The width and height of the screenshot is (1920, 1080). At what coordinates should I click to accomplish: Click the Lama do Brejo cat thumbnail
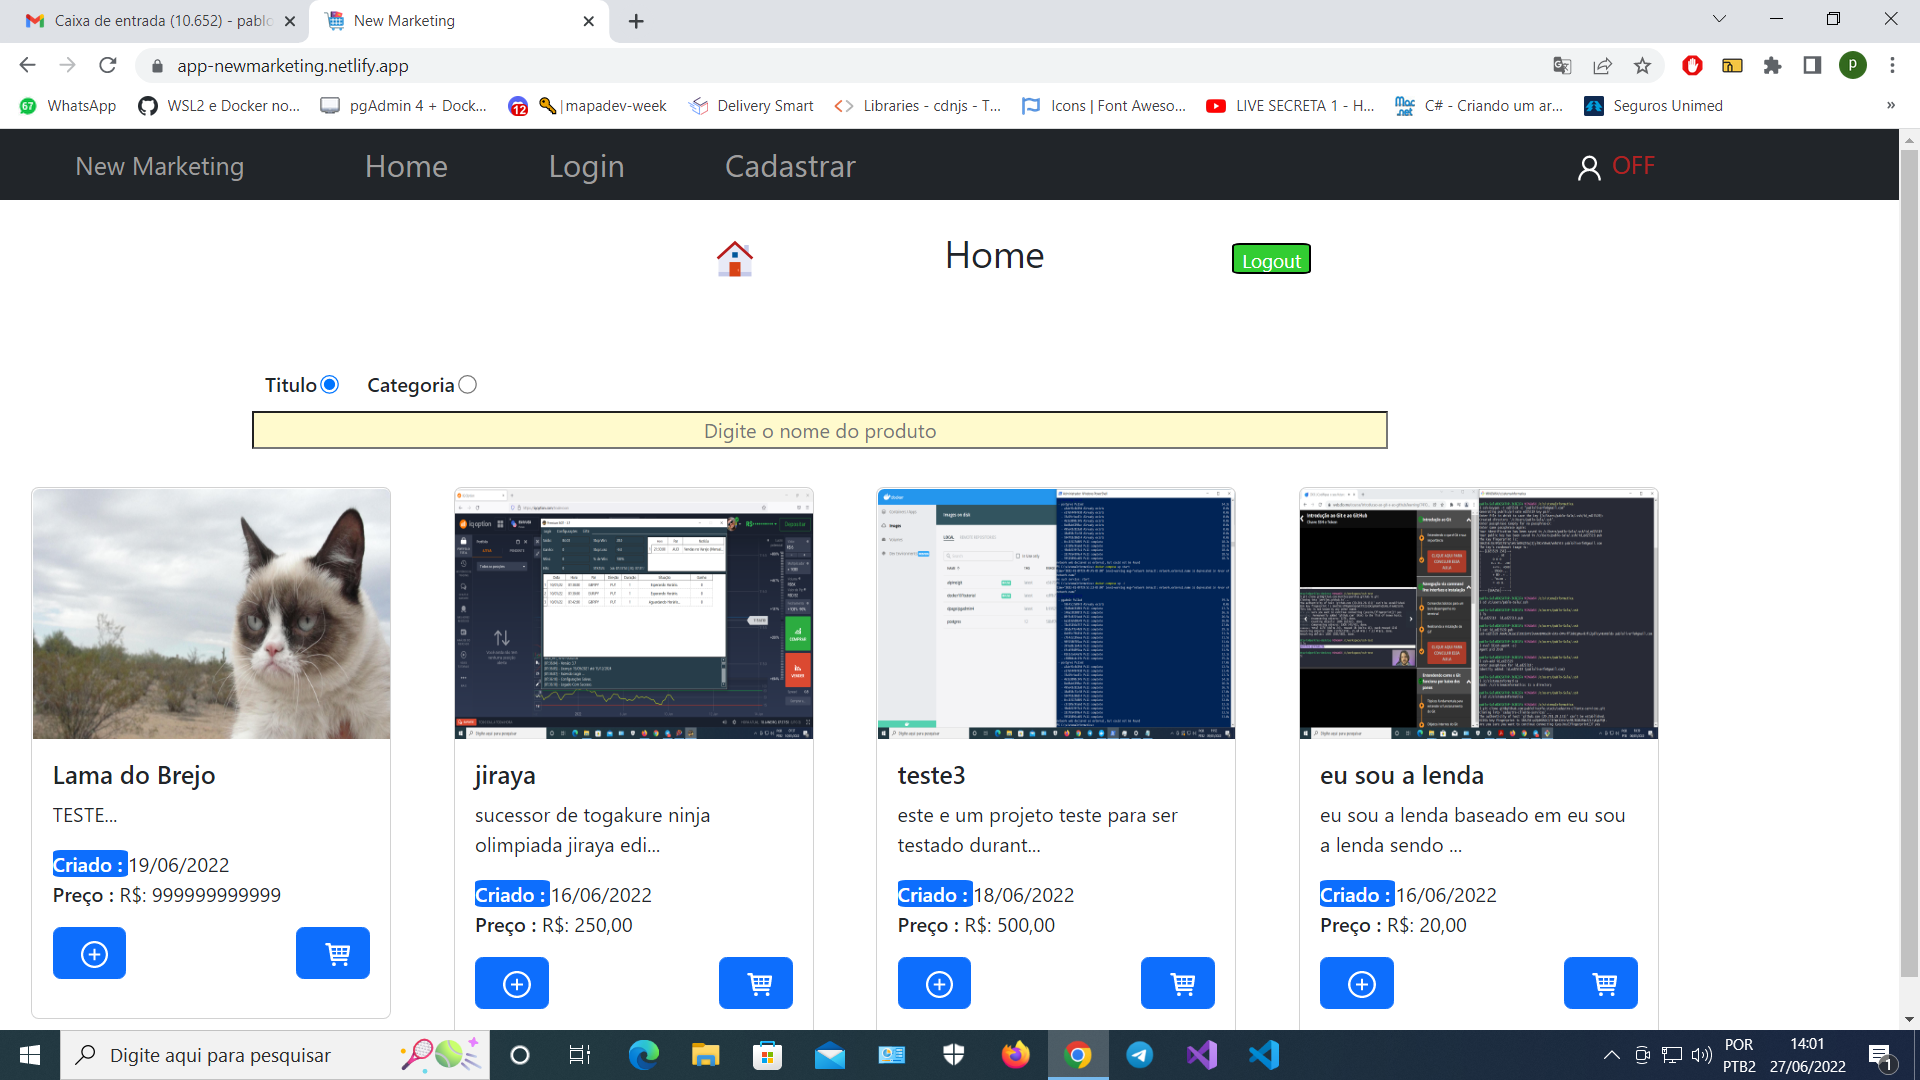211,613
